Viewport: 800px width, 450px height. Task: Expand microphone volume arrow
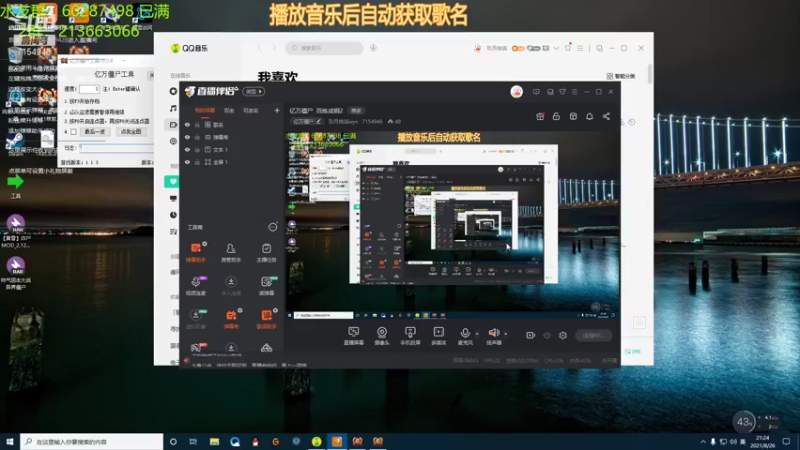[x=478, y=334]
